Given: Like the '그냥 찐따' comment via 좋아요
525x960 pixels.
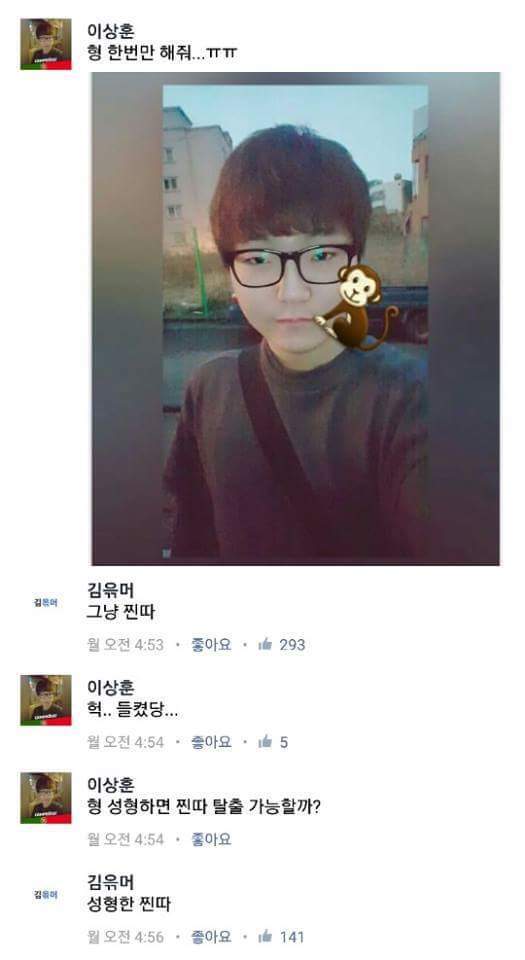Looking at the screenshot, I should pyautogui.click(x=211, y=644).
